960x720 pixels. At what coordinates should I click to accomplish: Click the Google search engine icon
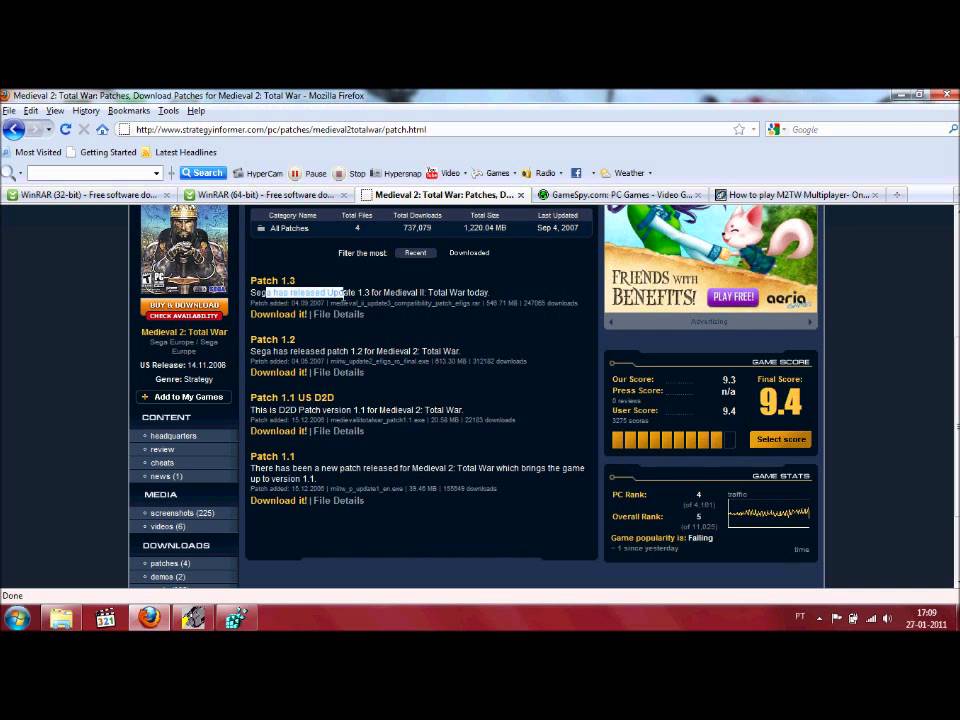pyautogui.click(x=773, y=129)
